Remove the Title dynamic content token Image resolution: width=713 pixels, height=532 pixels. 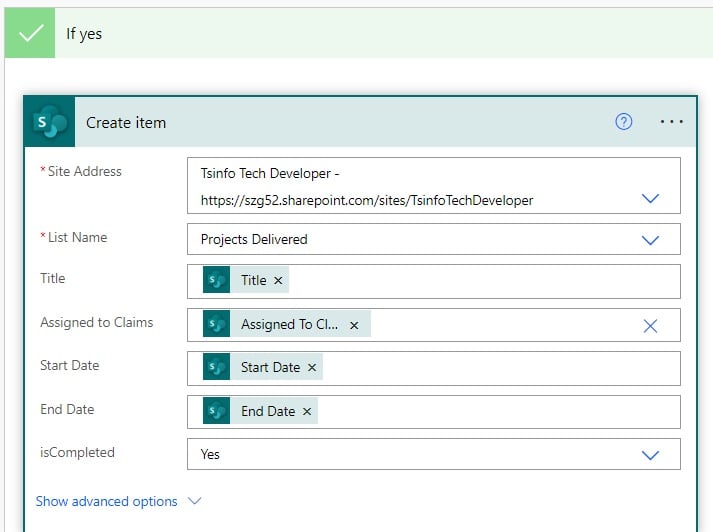coord(278,281)
